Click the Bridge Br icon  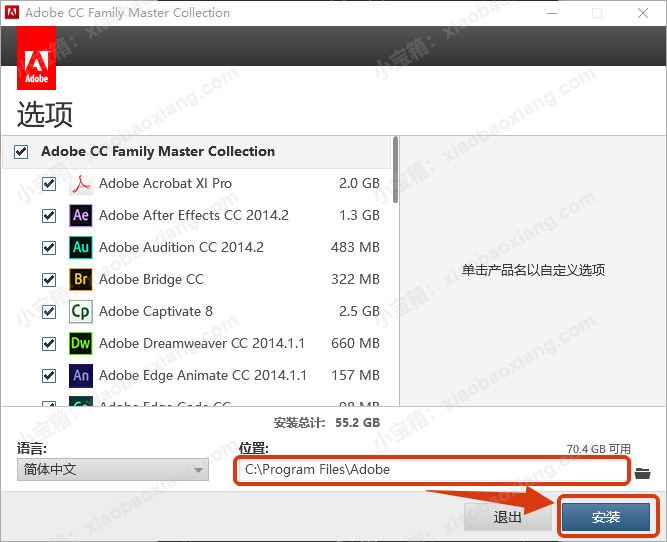81,280
